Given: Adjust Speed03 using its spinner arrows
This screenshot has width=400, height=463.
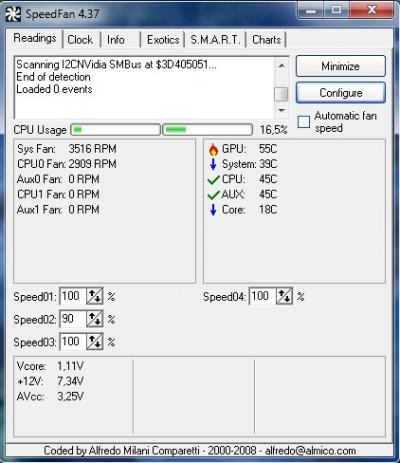Looking at the screenshot, I should [x=95, y=342].
